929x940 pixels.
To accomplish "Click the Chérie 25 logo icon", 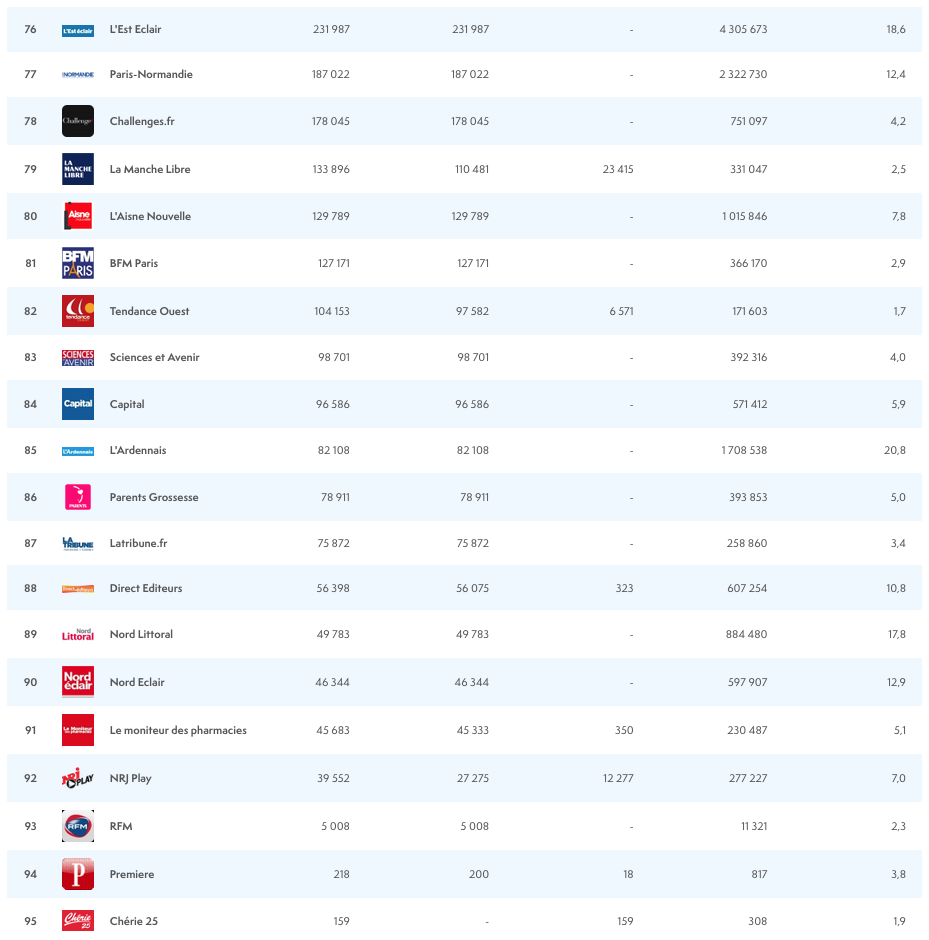I will point(78,921).
